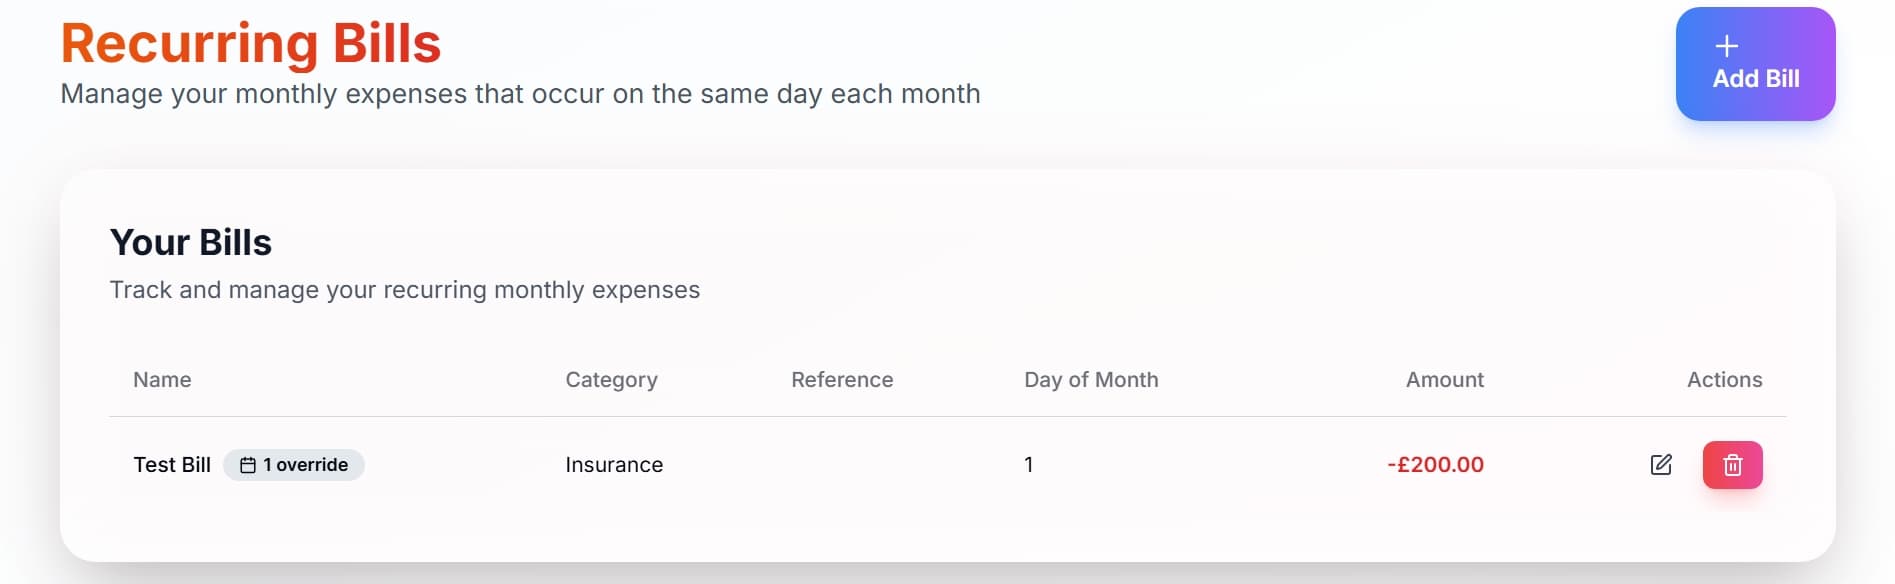Click the Track and manage subtitle text
Screen dimensions: 1895x584
point(405,290)
